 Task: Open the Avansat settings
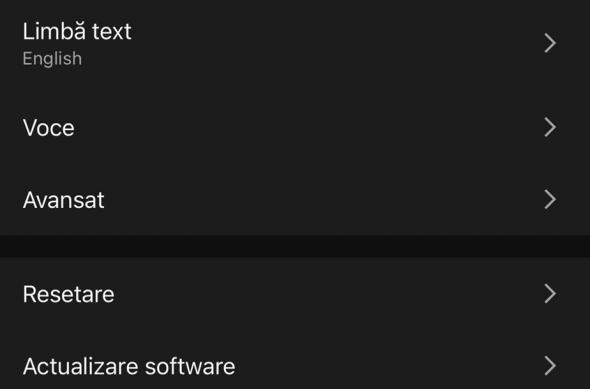pyautogui.click(x=295, y=199)
